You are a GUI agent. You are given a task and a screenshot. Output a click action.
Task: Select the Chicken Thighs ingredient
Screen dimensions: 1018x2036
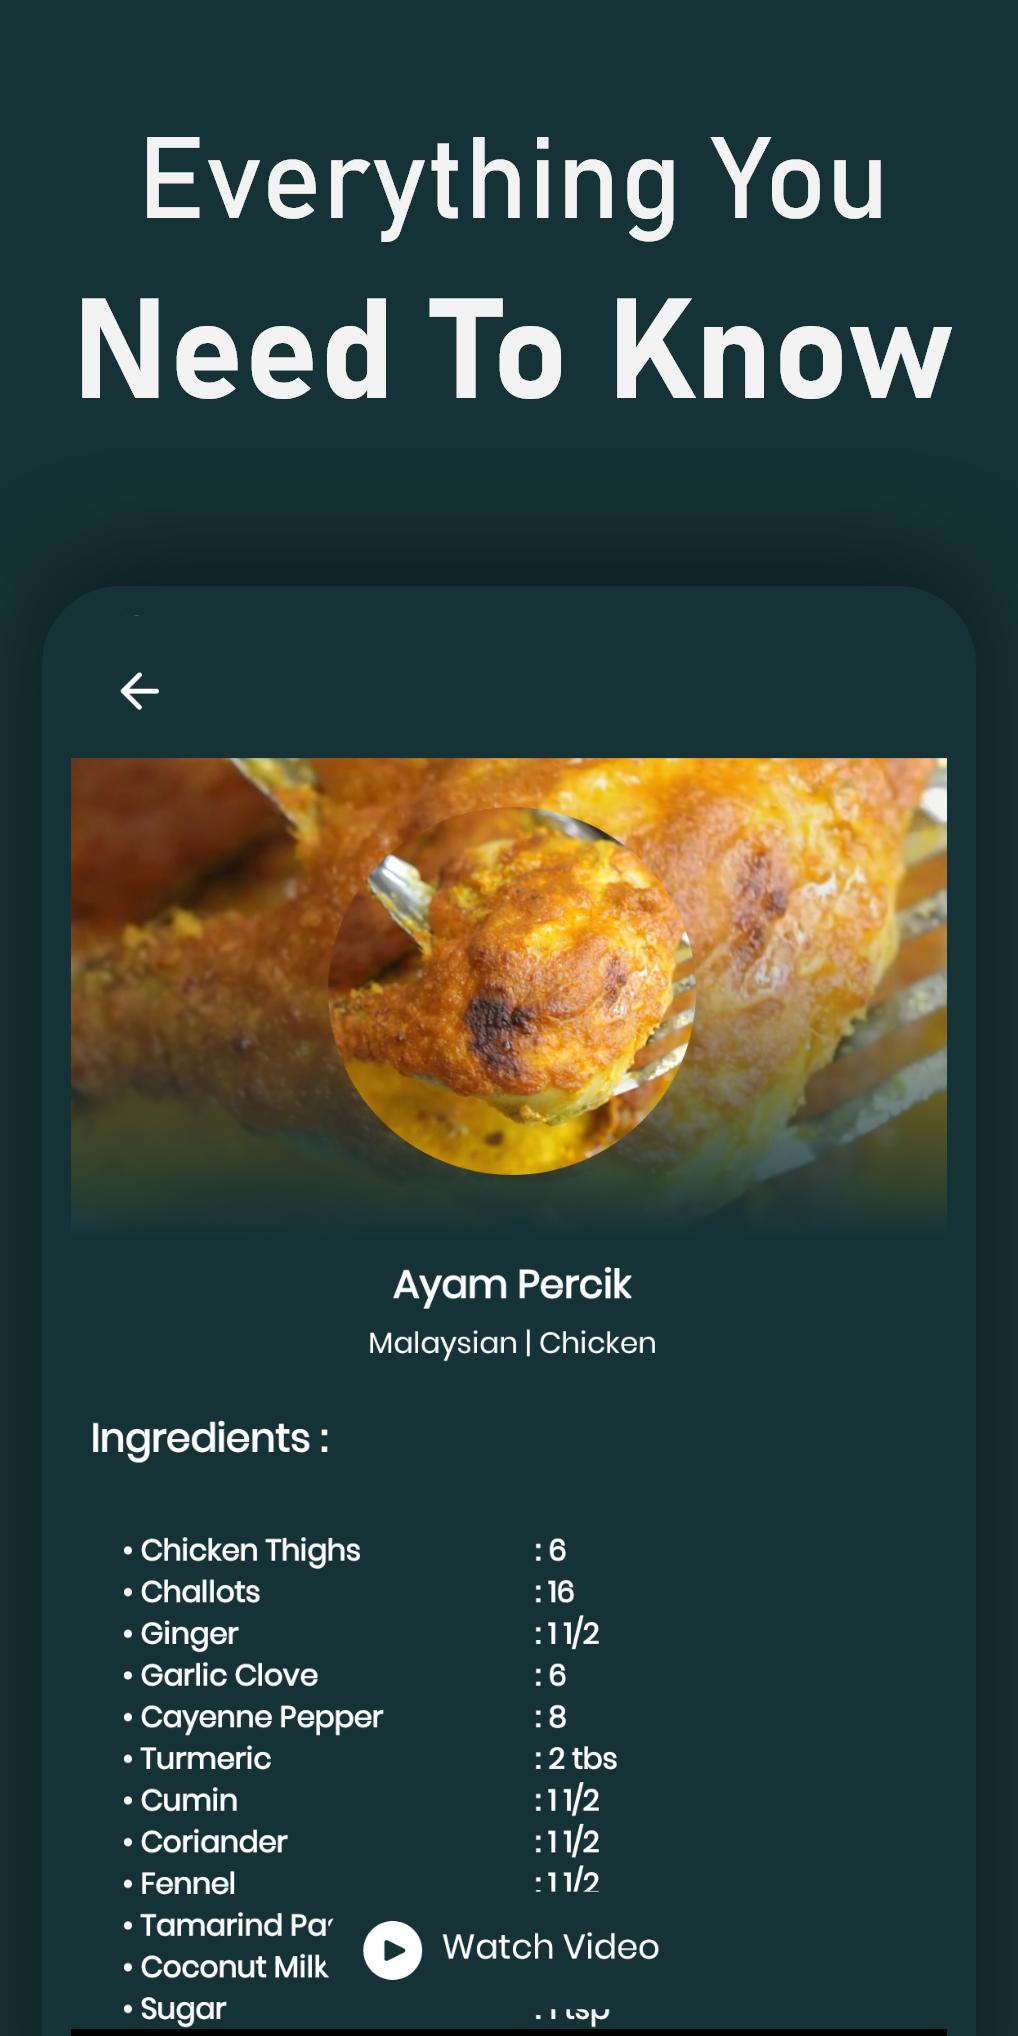coord(250,1550)
